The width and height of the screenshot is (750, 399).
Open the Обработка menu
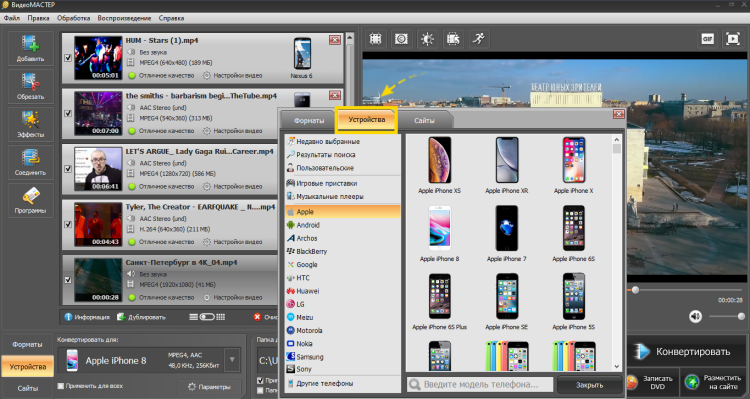click(x=73, y=18)
